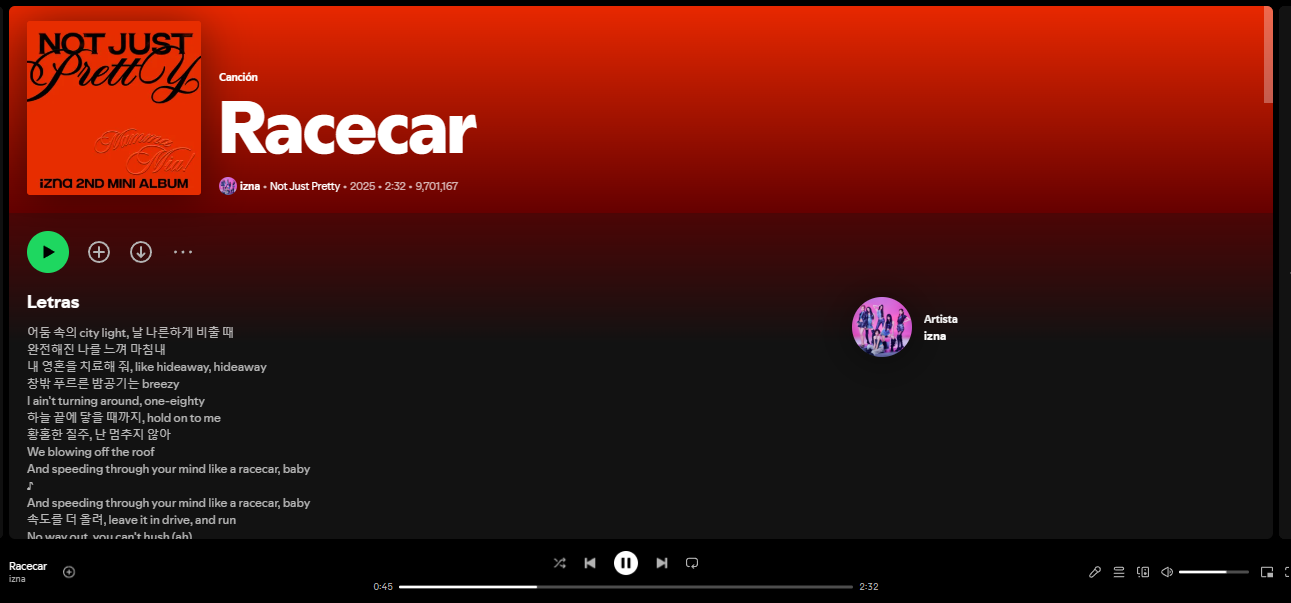
Task: Open the three-dots more options menu
Action: tap(183, 252)
